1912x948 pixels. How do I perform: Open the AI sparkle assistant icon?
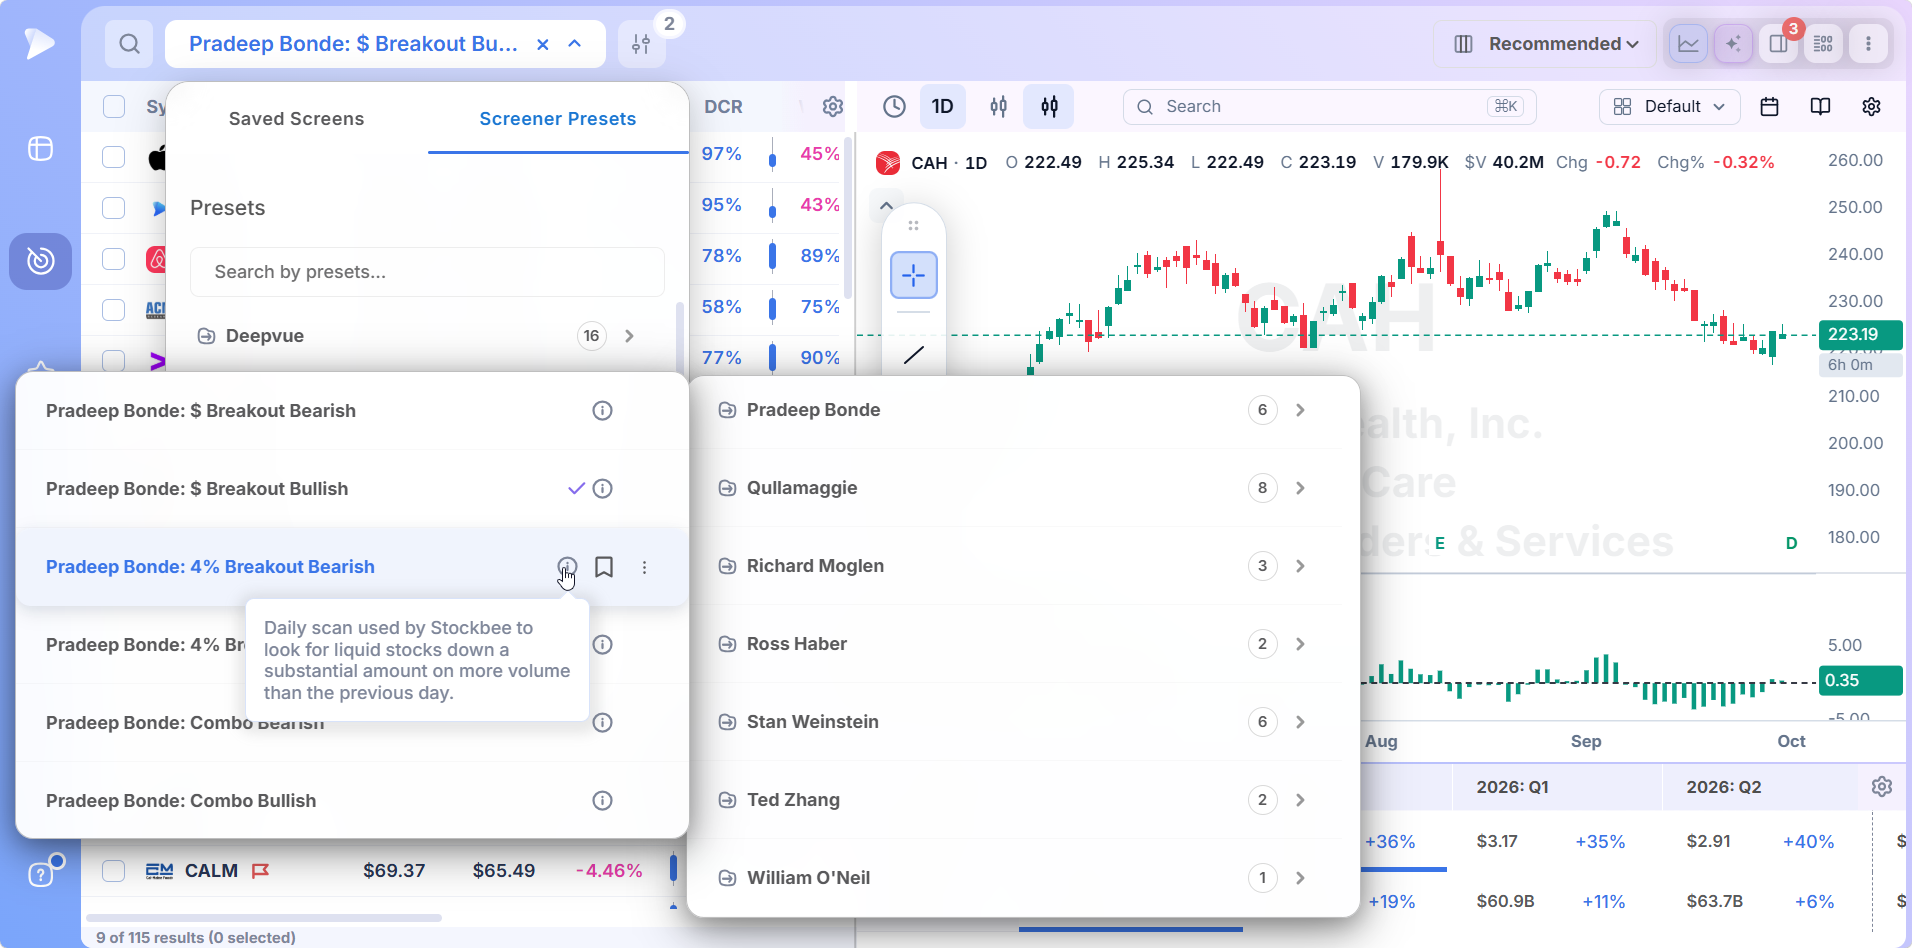1733,44
